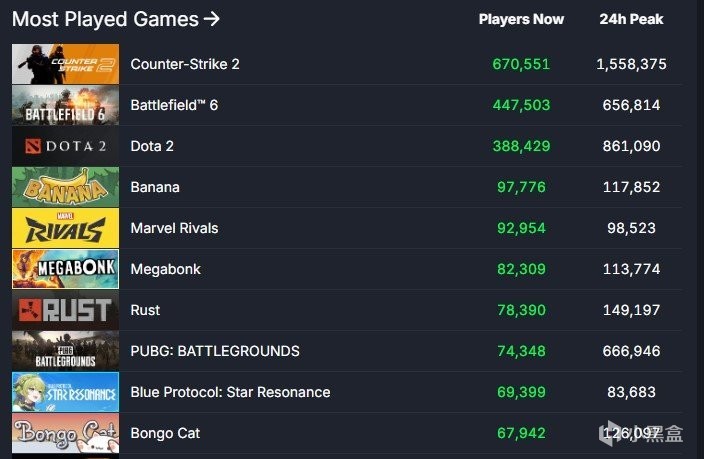The image size is (704, 459).
Task: Open the Most Played Games heading link
Action: 116,19
